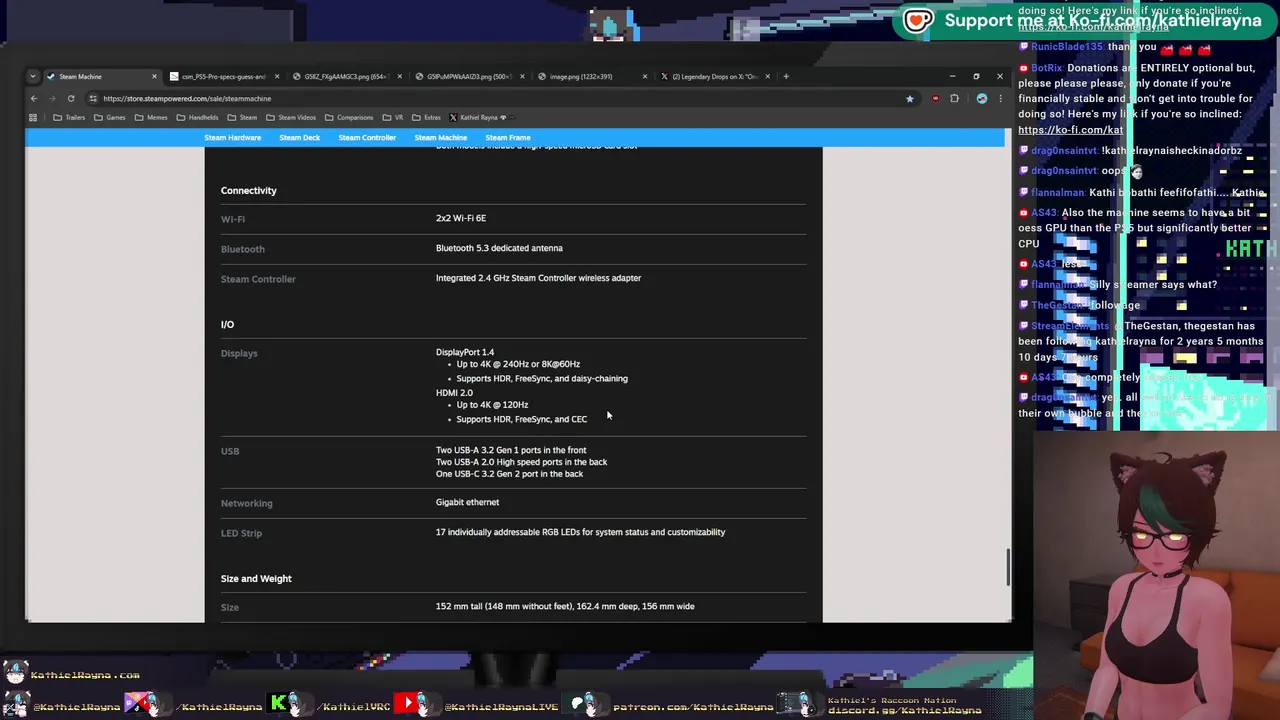Open the VR bookmark folder
This screenshot has width=1280, height=720.
[x=395, y=117]
